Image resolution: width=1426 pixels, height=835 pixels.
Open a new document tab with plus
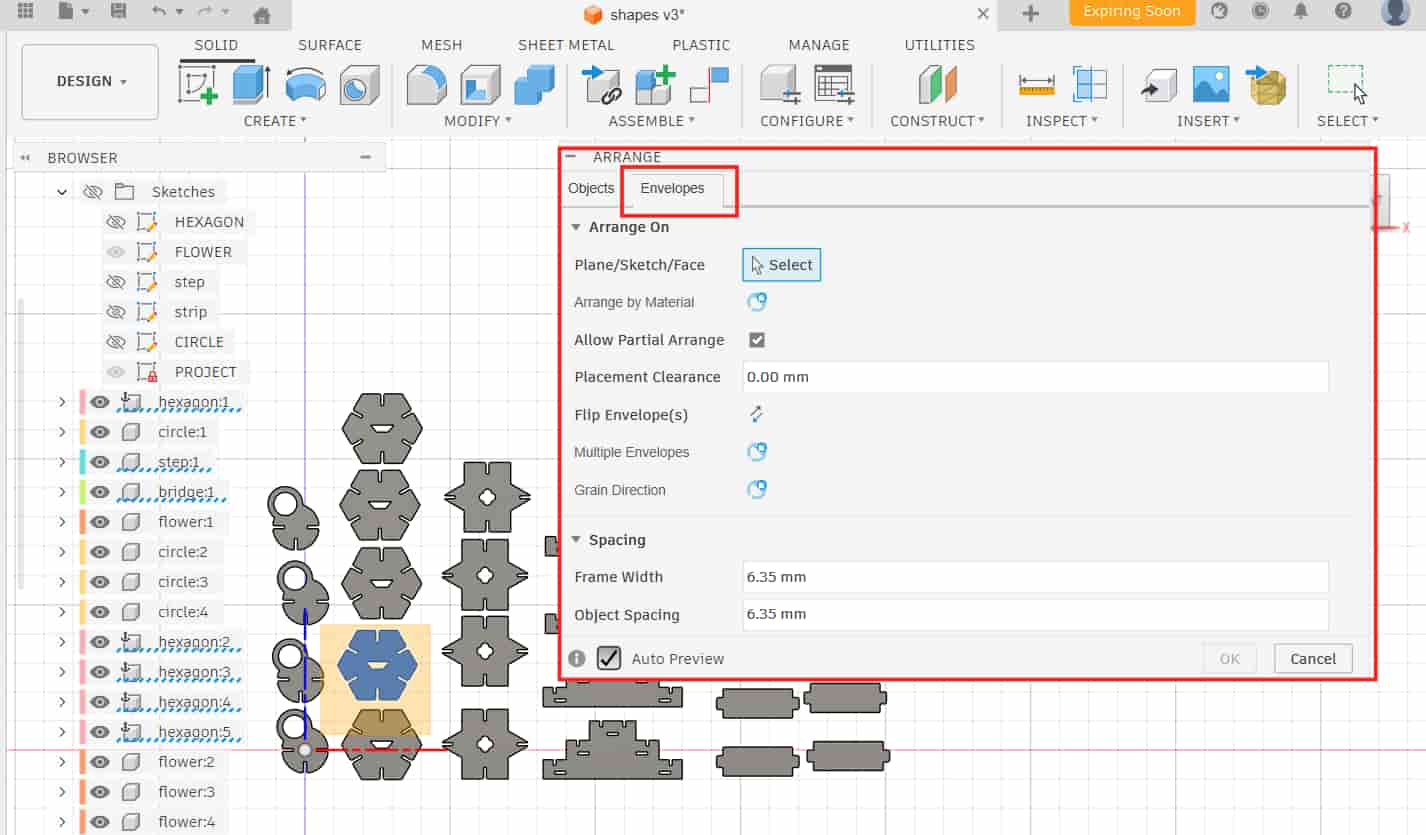pos(1030,13)
